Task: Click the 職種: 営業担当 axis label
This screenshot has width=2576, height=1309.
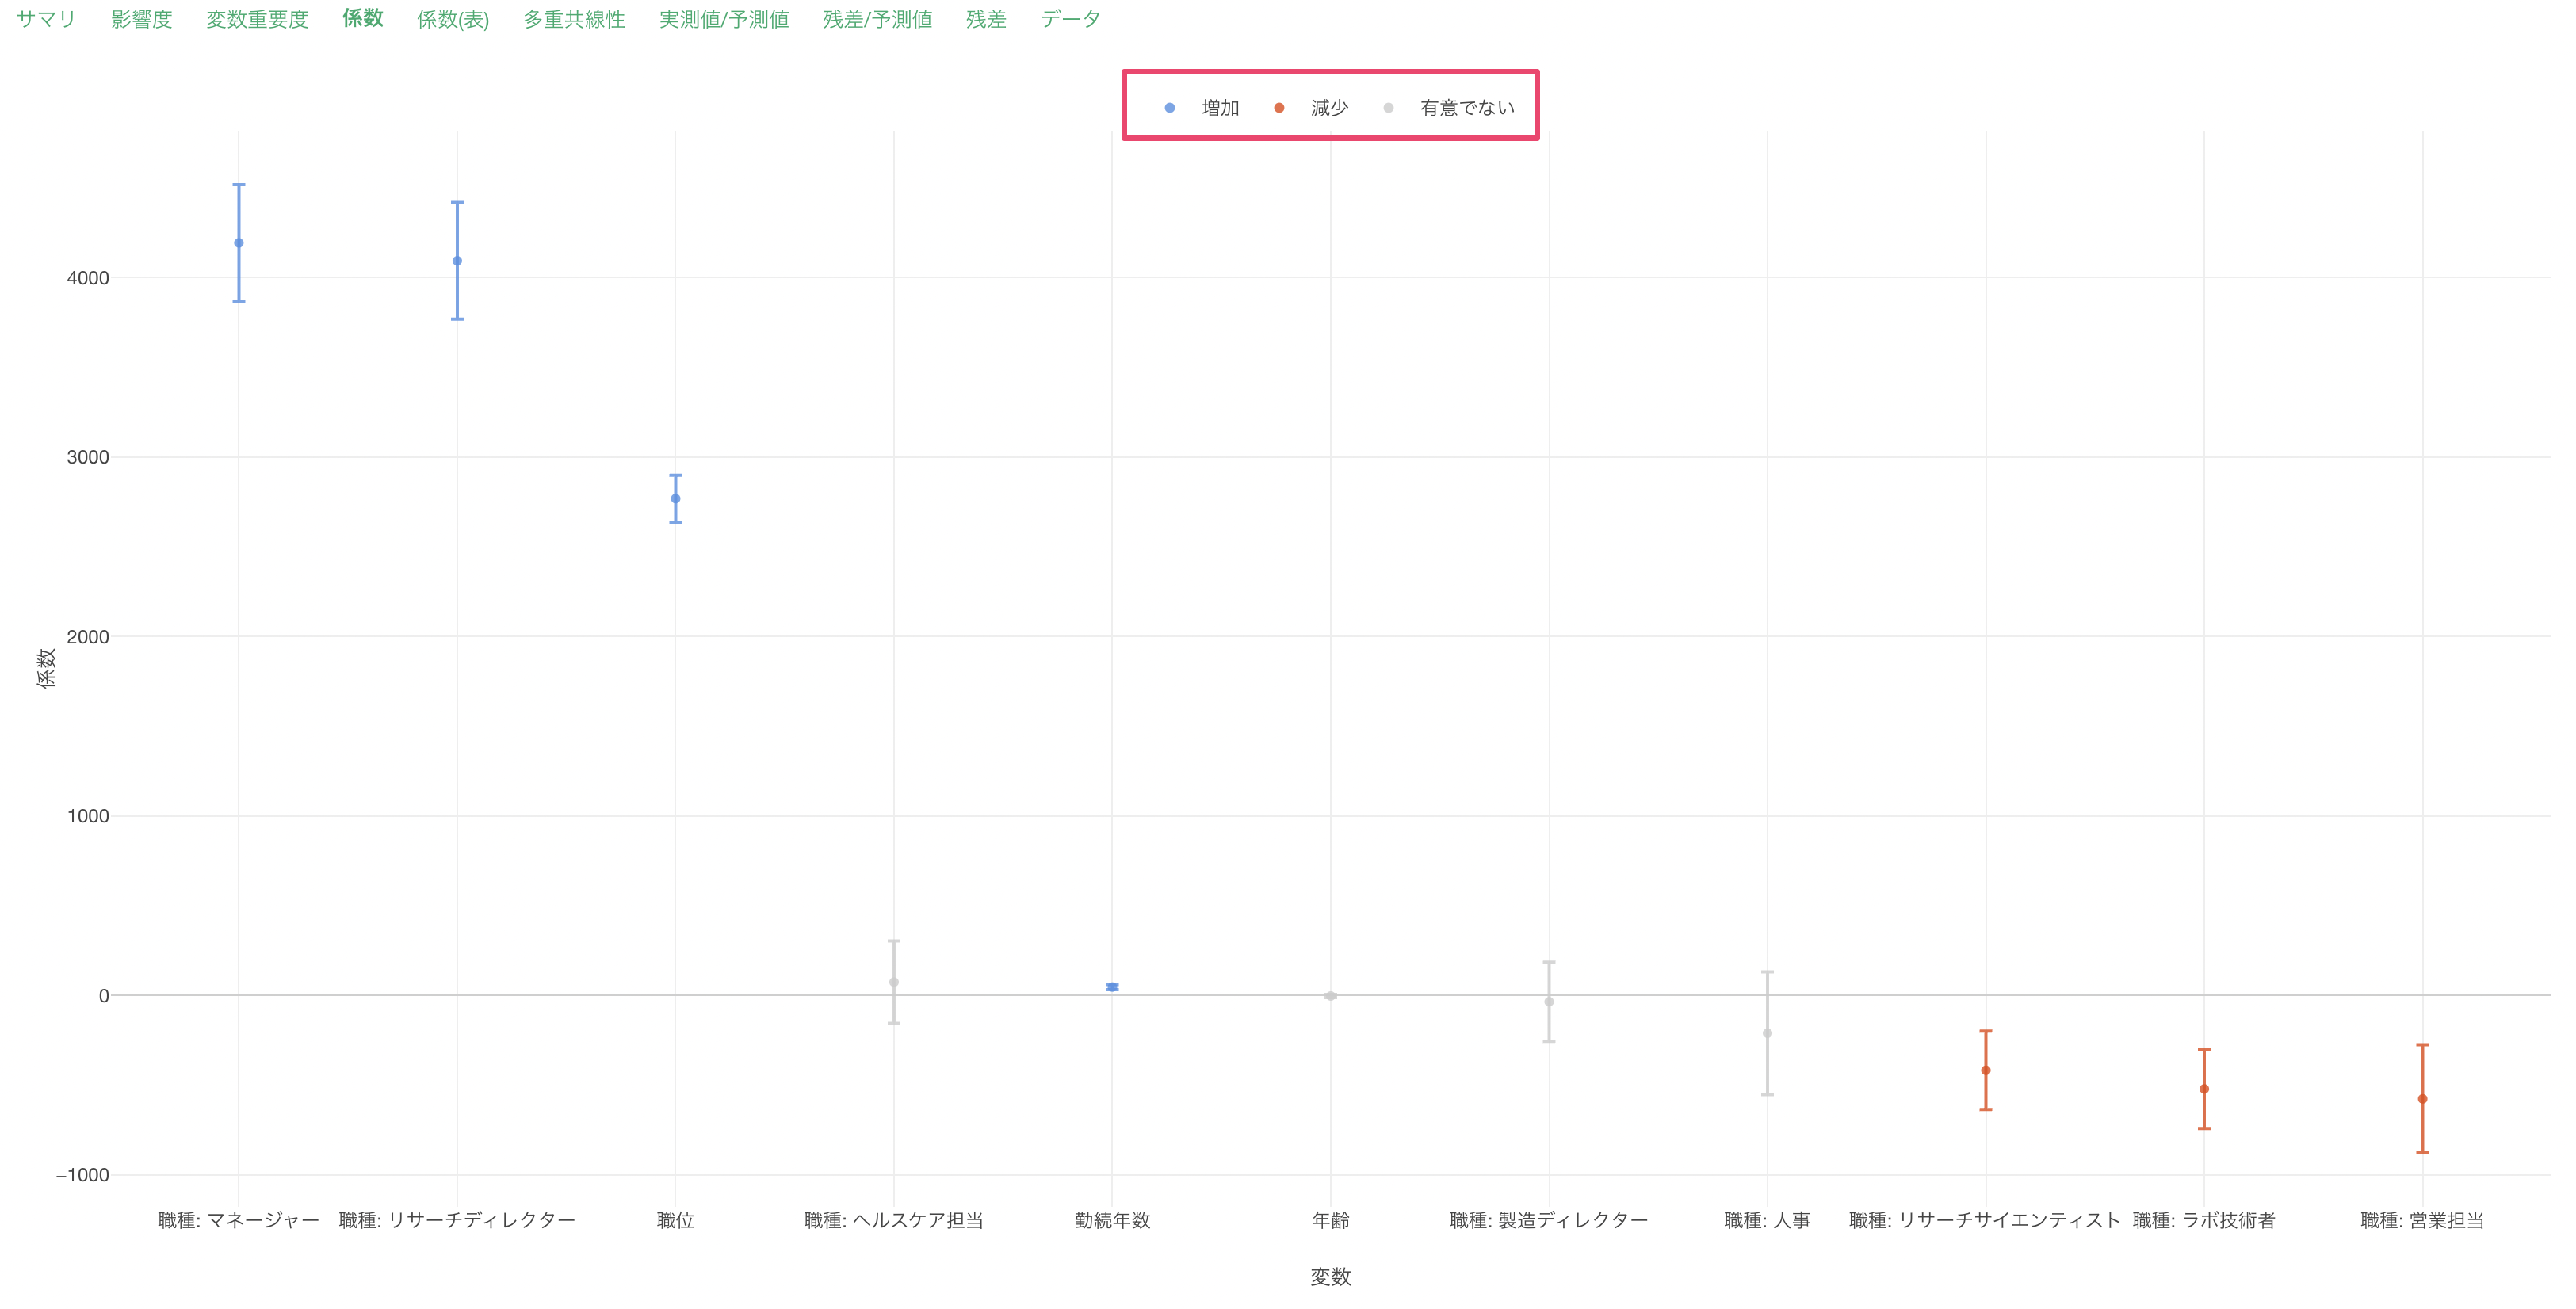Action: (x=2422, y=1220)
